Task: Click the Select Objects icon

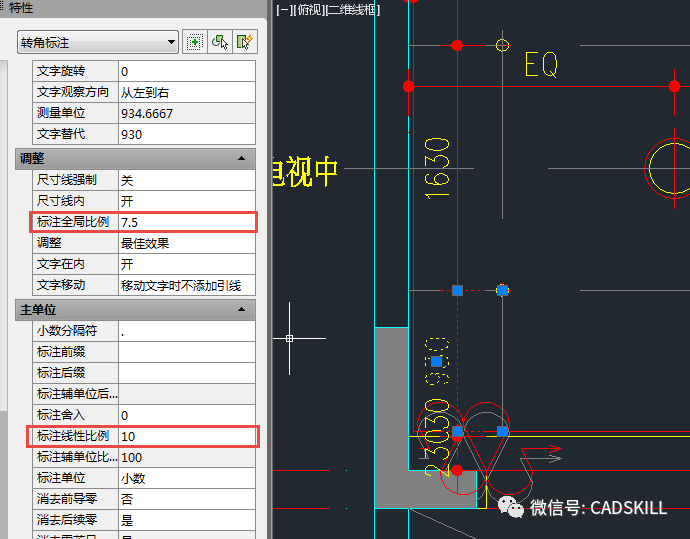Action: coord(220,42)
